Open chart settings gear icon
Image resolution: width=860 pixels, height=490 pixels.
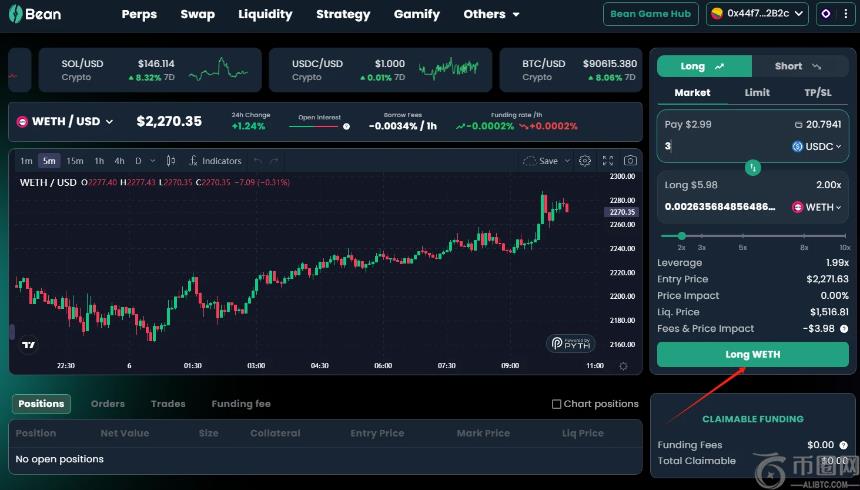point(585,161)
